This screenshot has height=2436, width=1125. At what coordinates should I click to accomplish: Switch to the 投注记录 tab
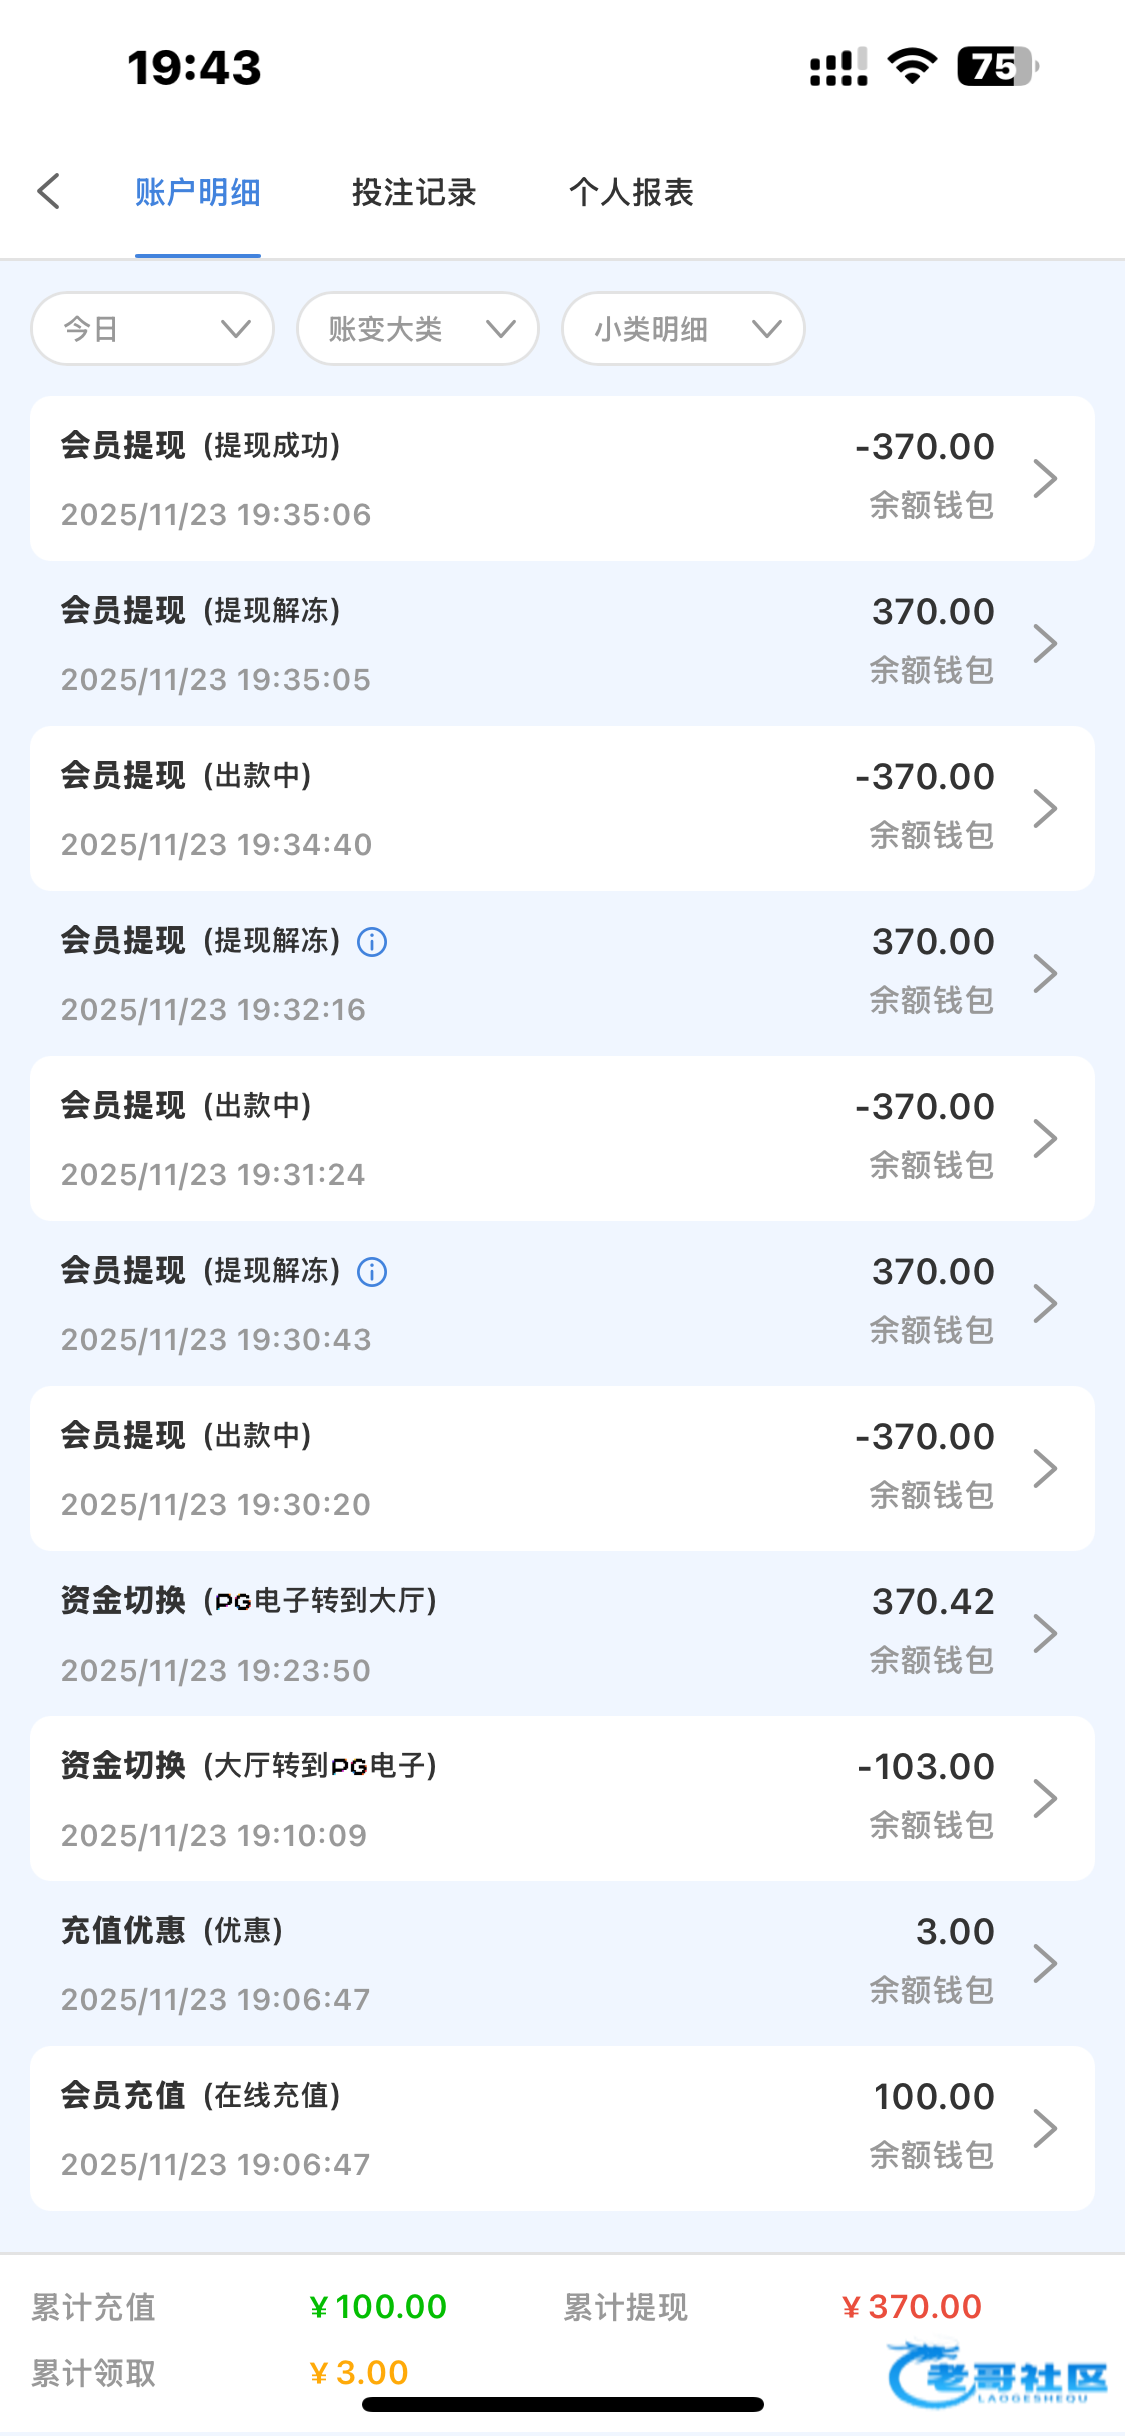(414, 192)
